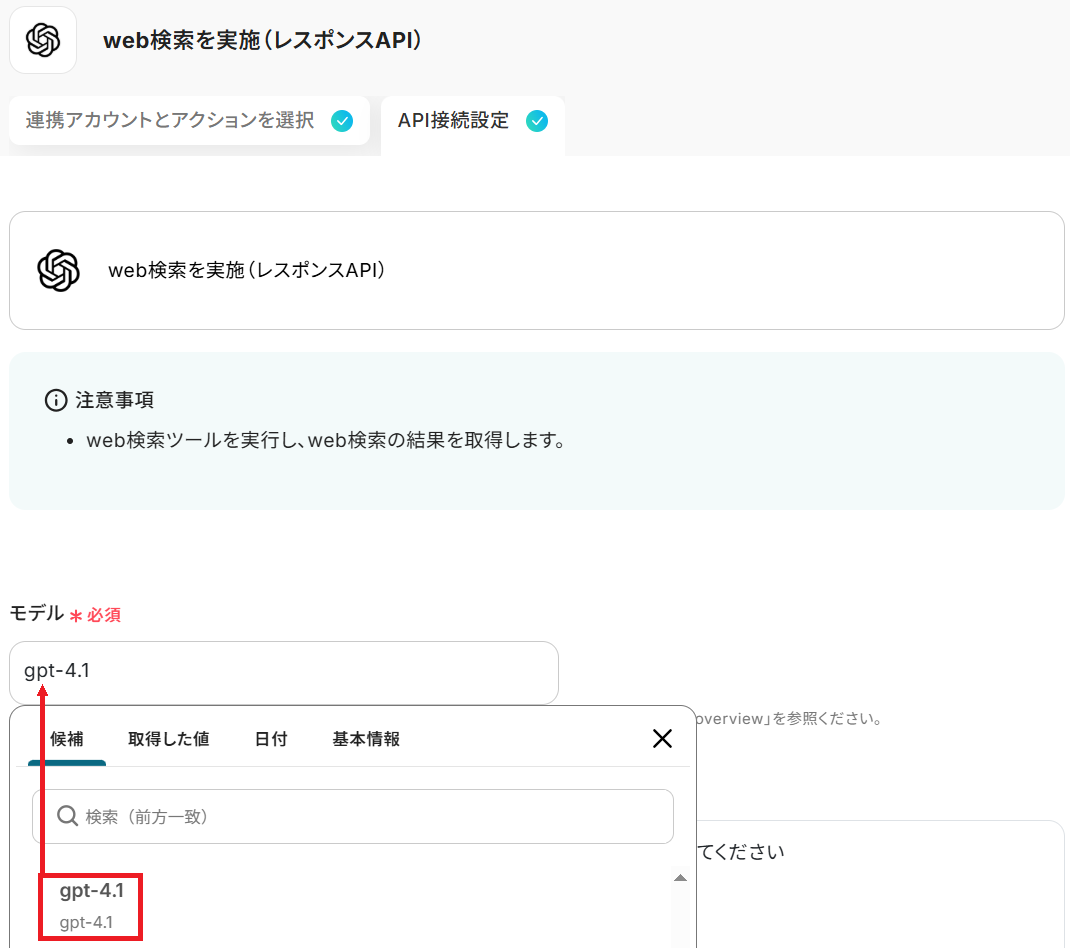
Task: Click the page title web検索を実施（レスポンスAPI）
Action: click(x=263, y=40)
